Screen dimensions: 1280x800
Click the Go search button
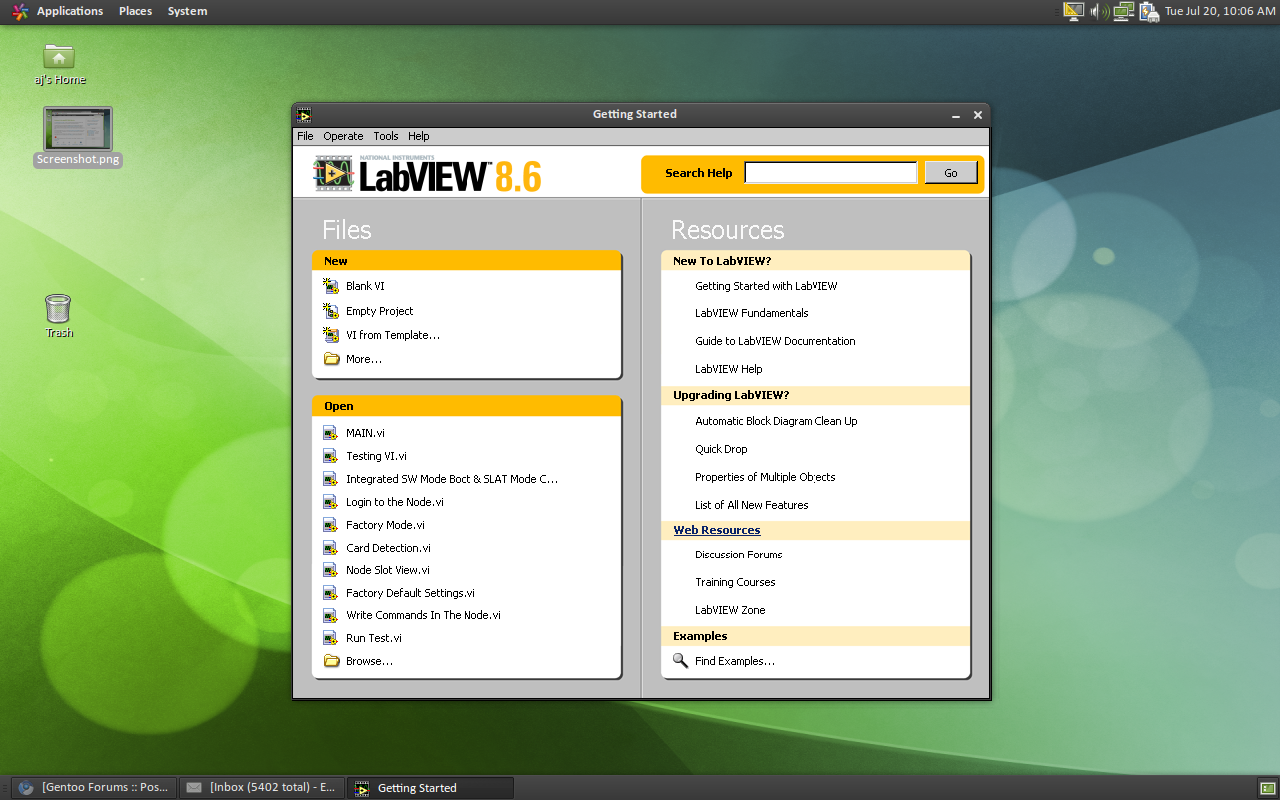(x=950, y=173)
